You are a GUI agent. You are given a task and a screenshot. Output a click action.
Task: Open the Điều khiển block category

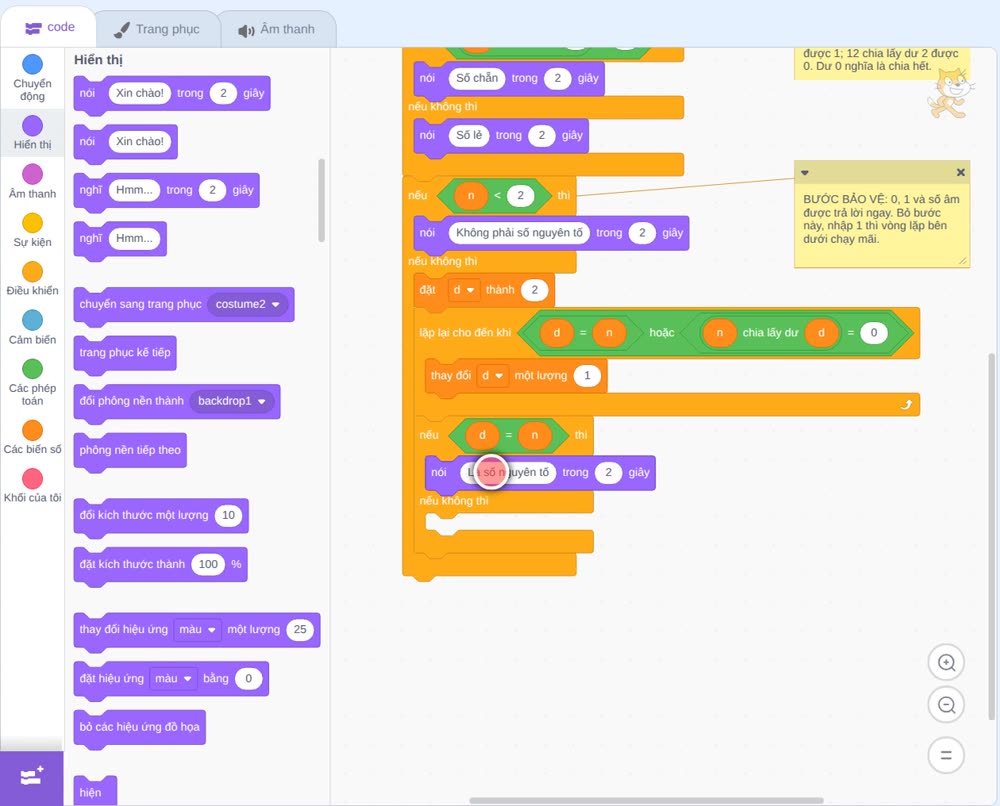click(x=33, y=279)
